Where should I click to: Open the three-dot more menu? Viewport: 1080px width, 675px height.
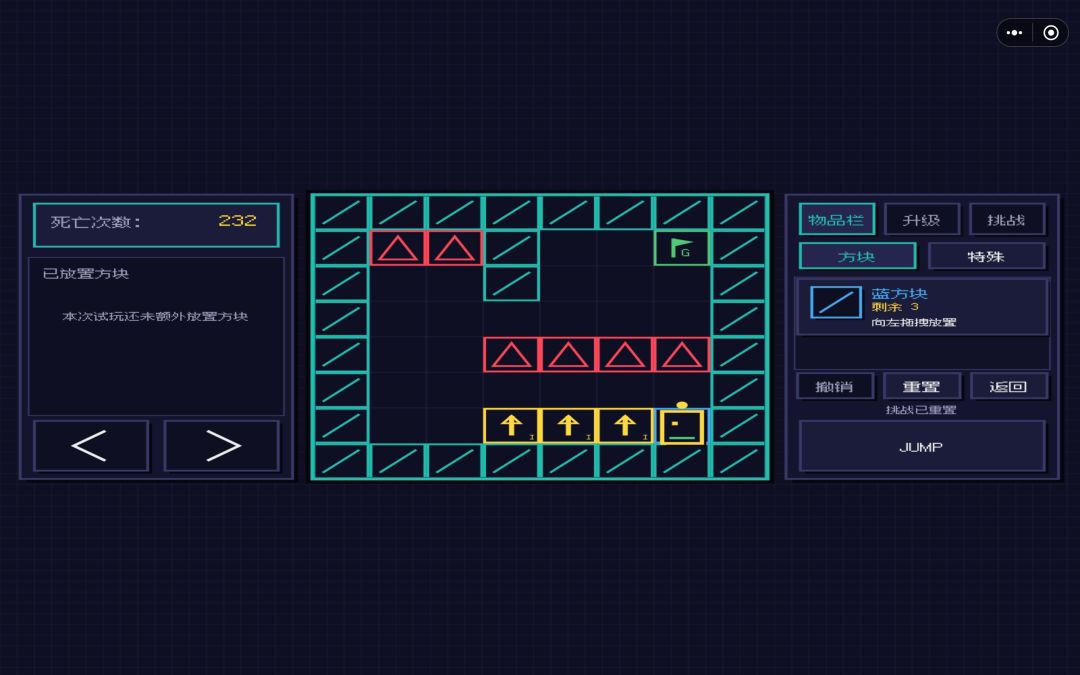coord(1015,32)
